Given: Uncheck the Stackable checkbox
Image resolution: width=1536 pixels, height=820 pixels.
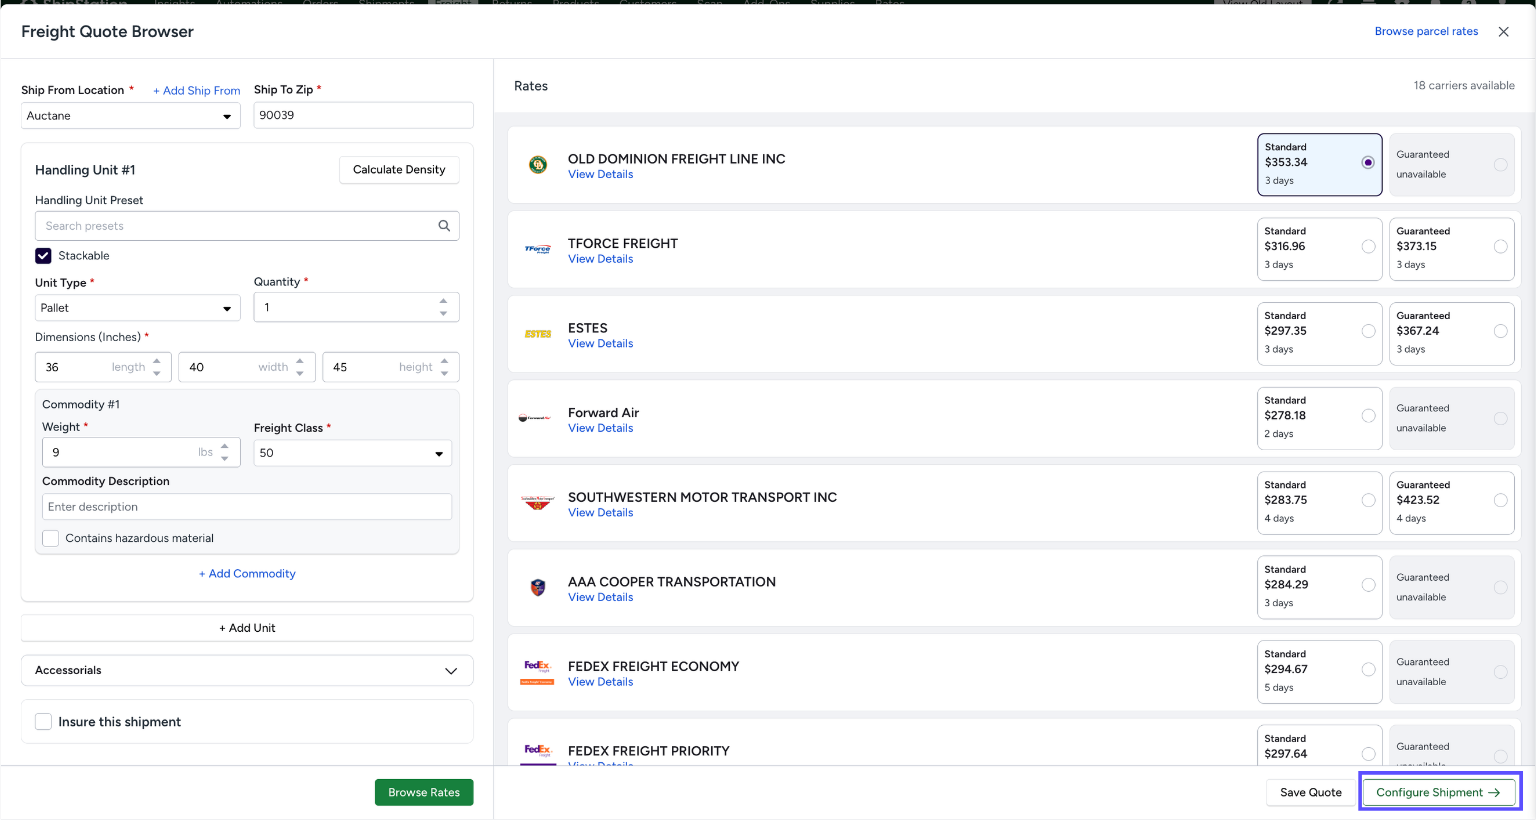Looking at the screenshot, I should point(43,256).
